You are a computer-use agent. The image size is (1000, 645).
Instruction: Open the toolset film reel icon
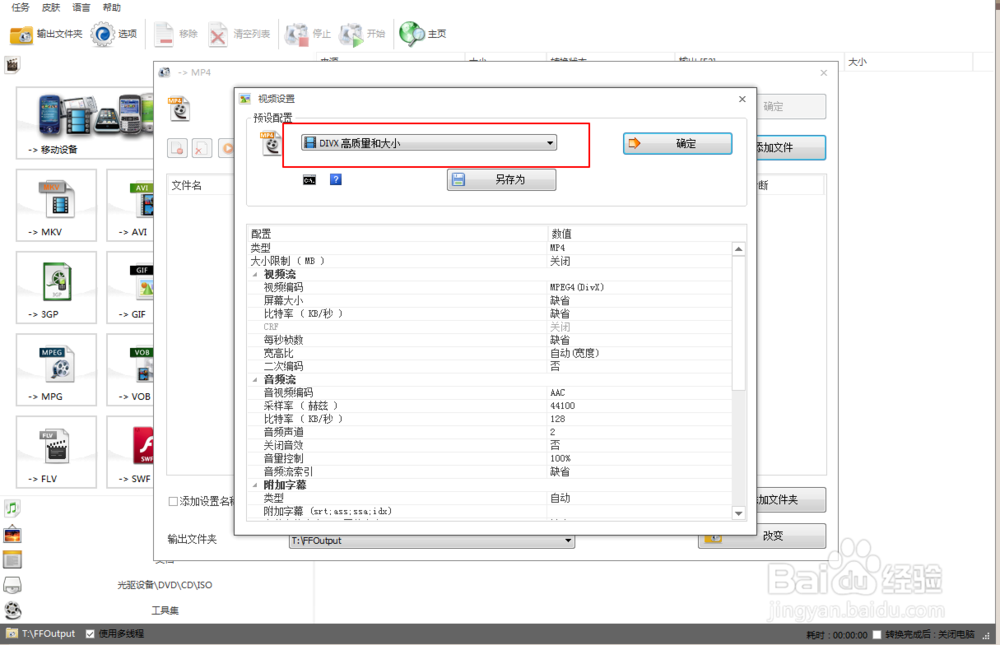click(x=12, y=611)
